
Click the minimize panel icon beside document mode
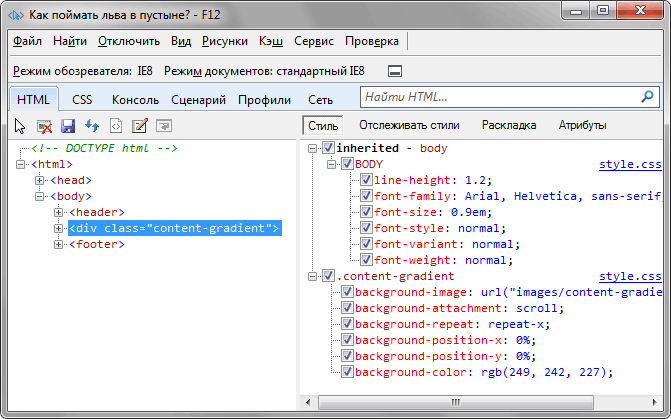pos(395,71)
